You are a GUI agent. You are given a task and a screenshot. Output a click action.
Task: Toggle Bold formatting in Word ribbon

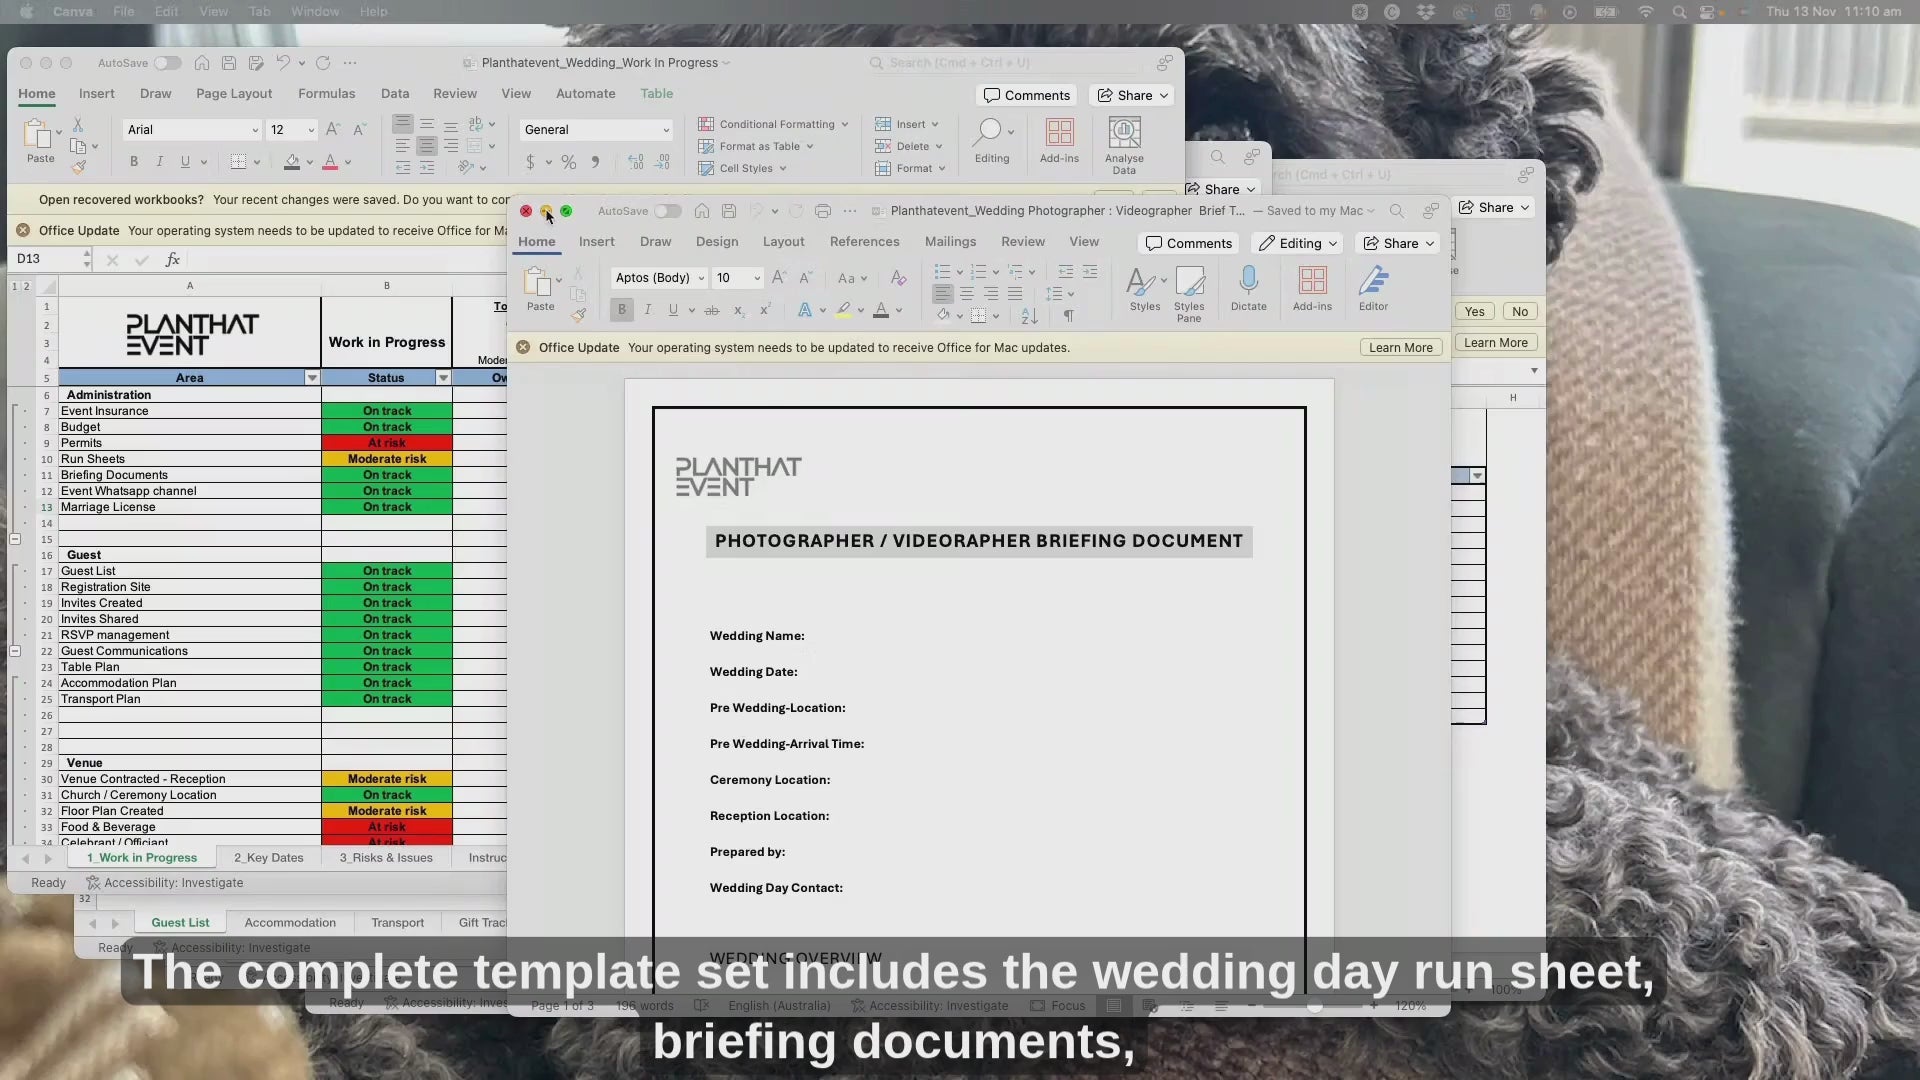(x=621, y=310)
